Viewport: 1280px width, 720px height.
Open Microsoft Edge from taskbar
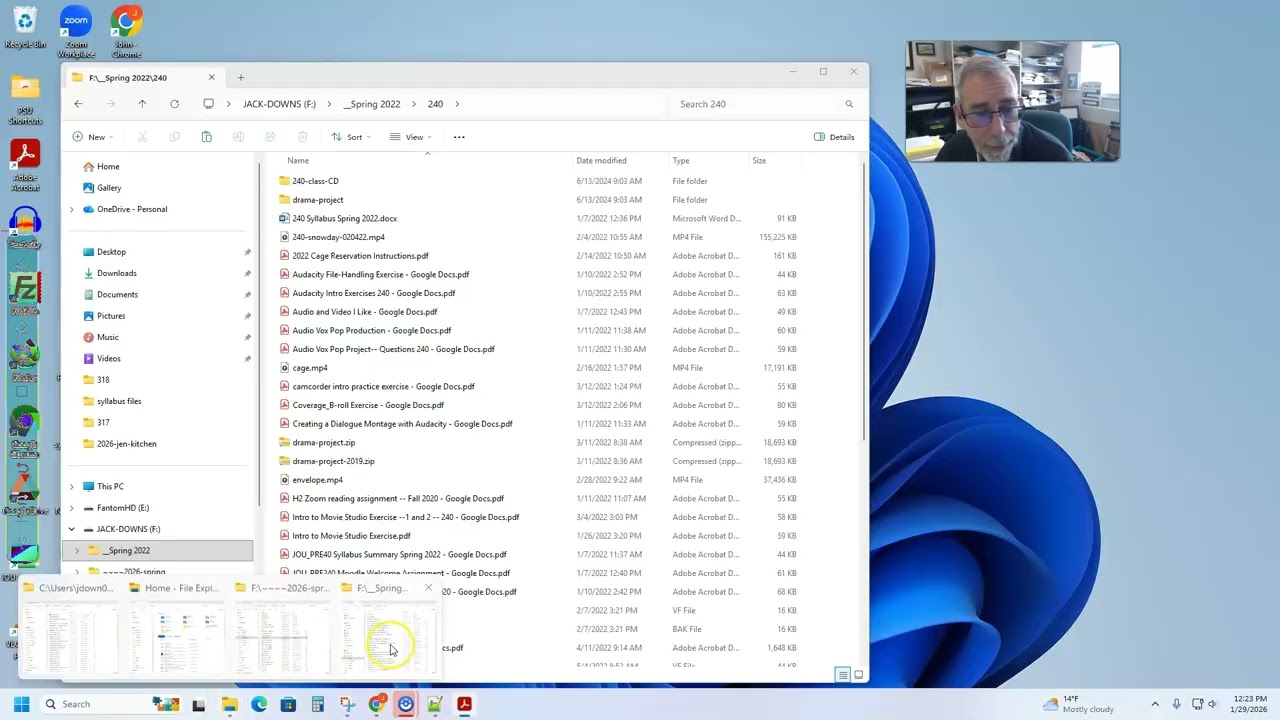(x=259, y=704)
